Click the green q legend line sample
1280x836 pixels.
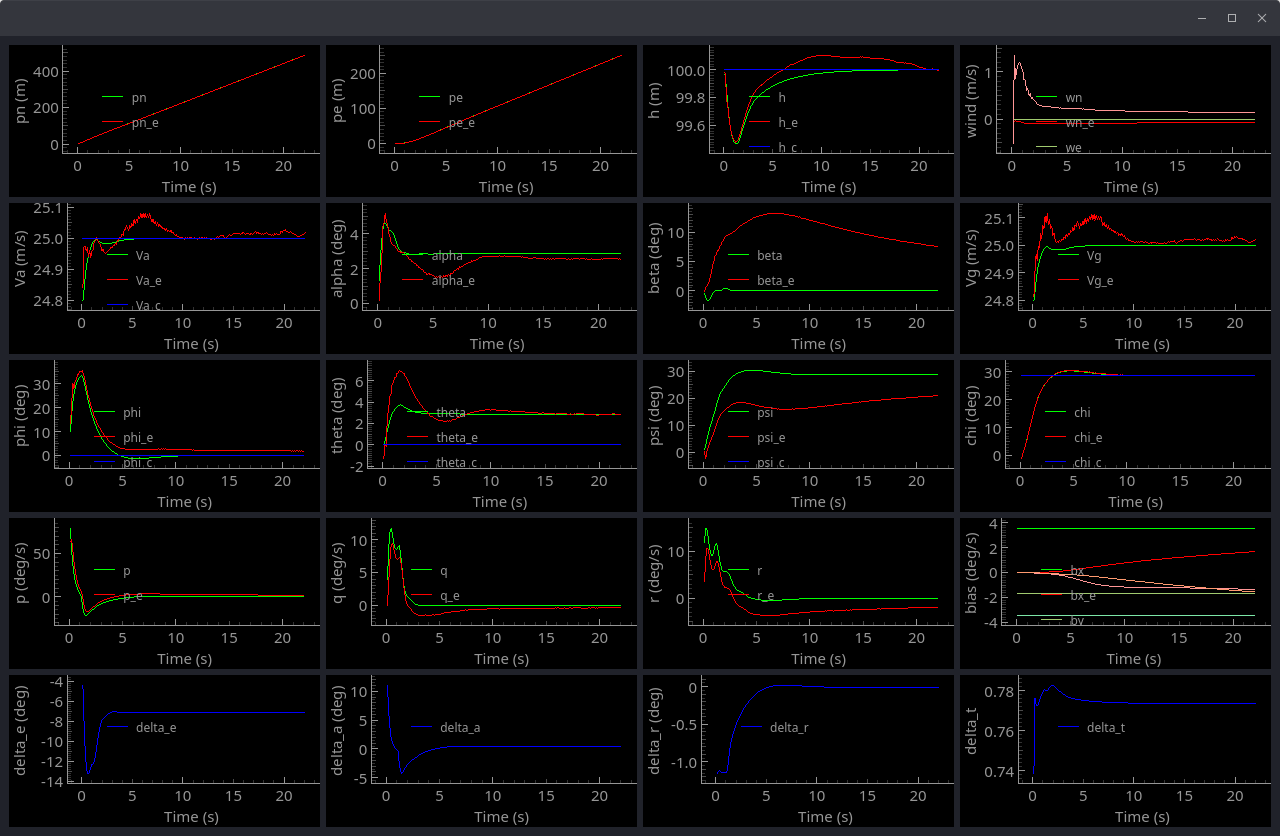pyautogui.click(x=421, y=571)
